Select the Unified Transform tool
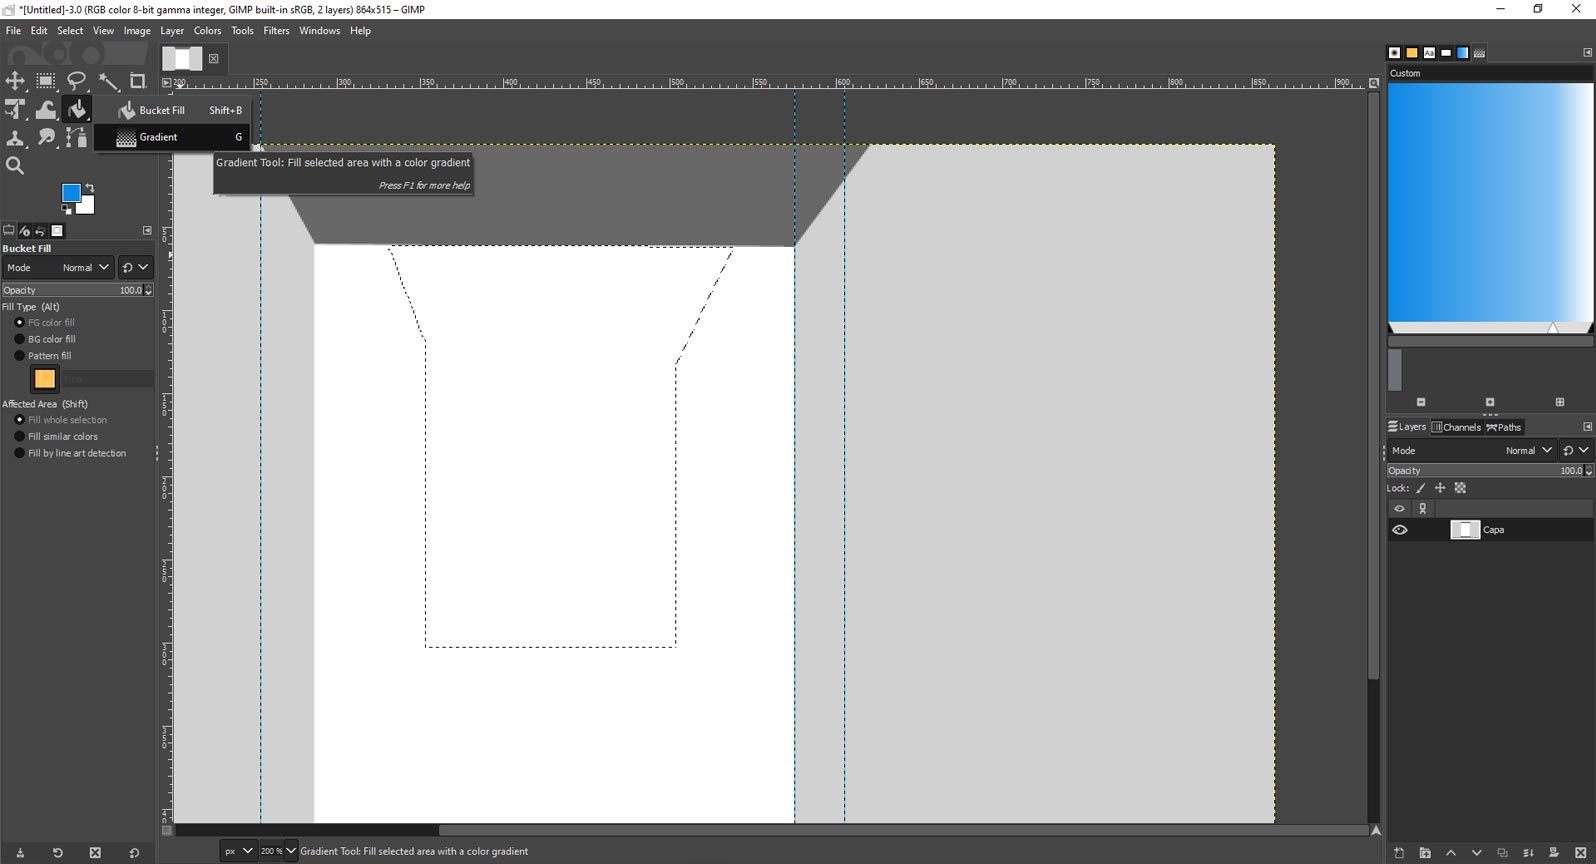1596x864 pixels. pyautogui.click(x=15, y=109)
